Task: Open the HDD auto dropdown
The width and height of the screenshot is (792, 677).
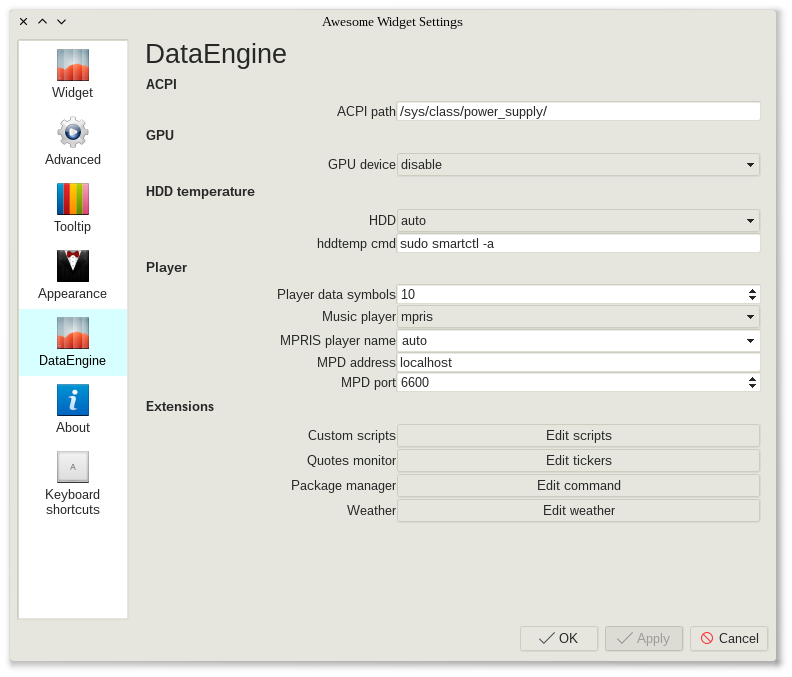Action: [578, 220]
